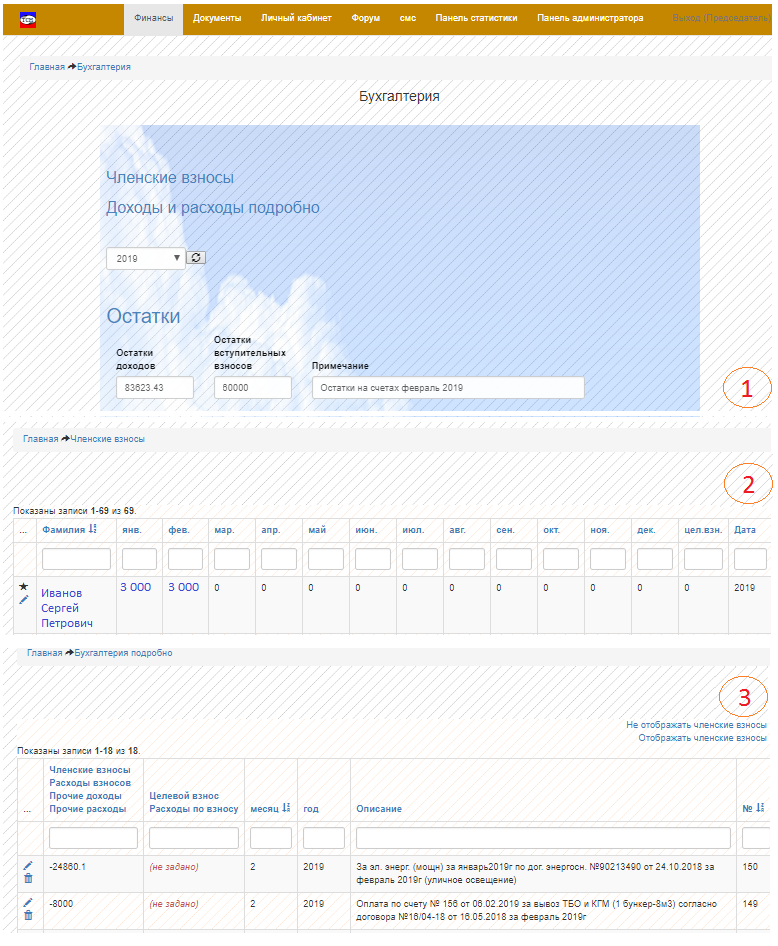Open the Членские взносы heading link

[170, 177]
